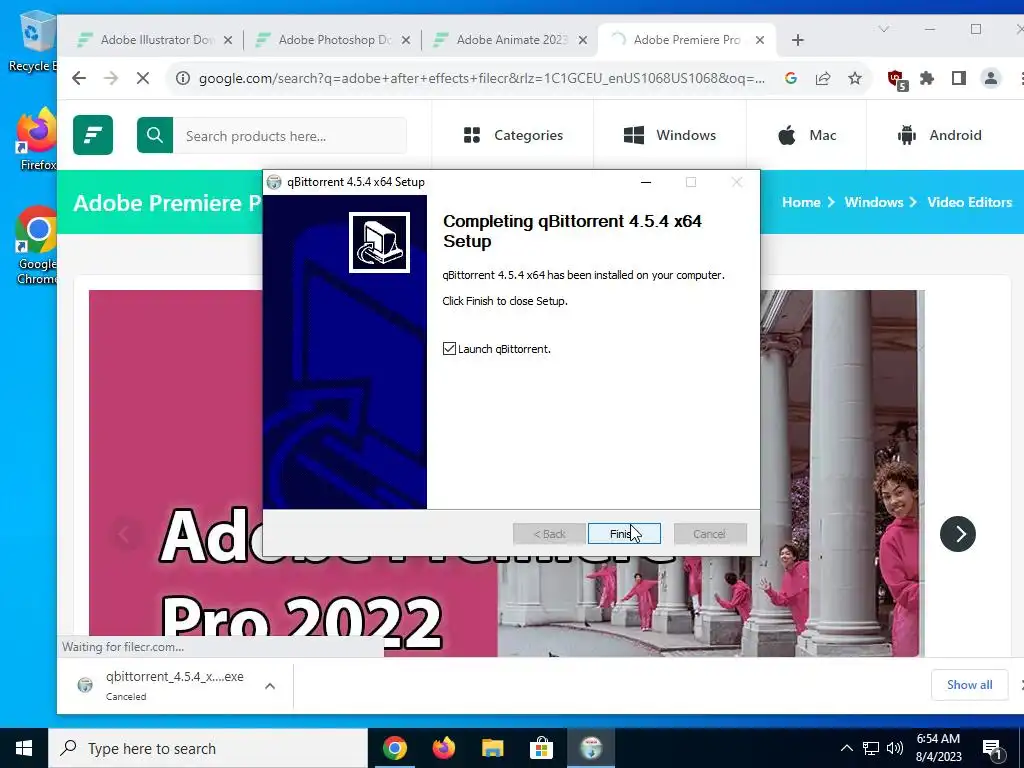Go back in Chrome

coord(79,78)
